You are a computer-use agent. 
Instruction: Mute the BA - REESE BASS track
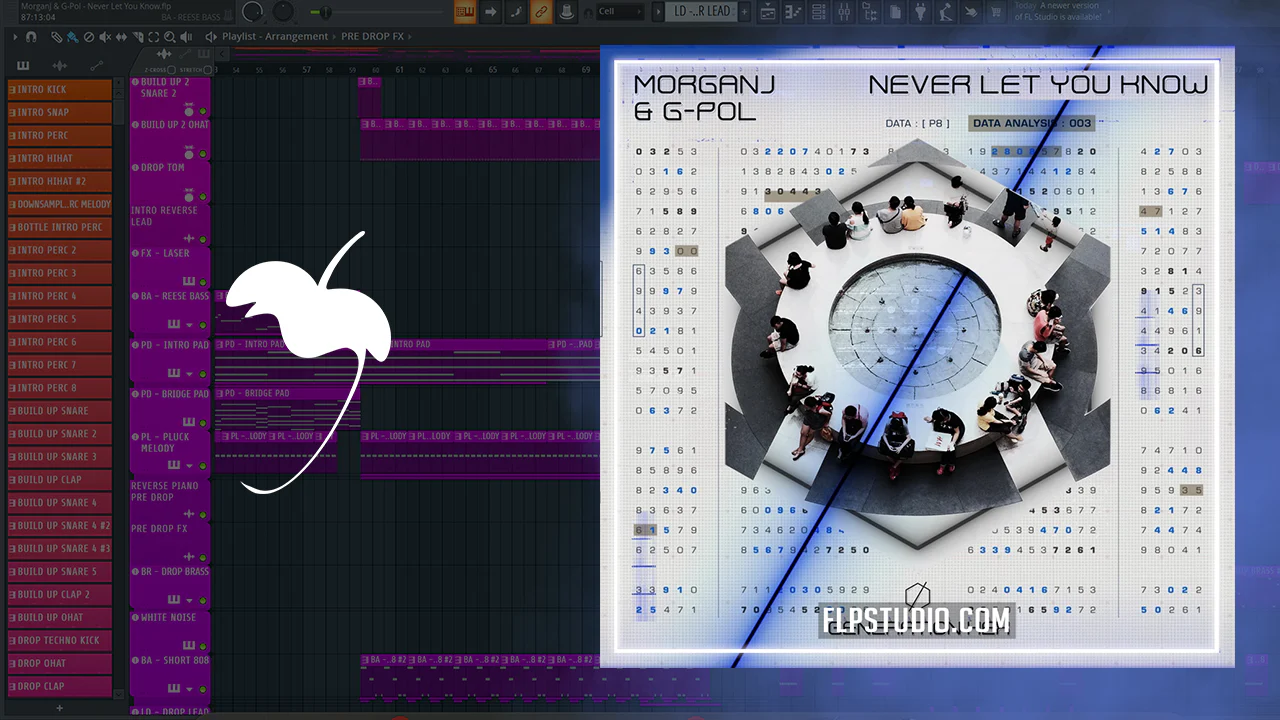tap(203, 325)
